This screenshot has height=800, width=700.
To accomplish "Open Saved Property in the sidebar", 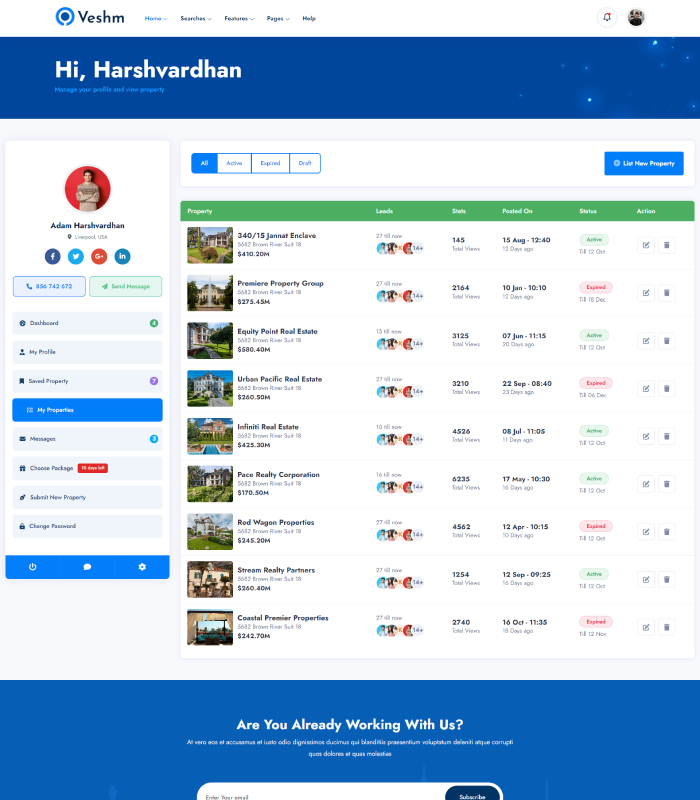I will coord(87,381).
